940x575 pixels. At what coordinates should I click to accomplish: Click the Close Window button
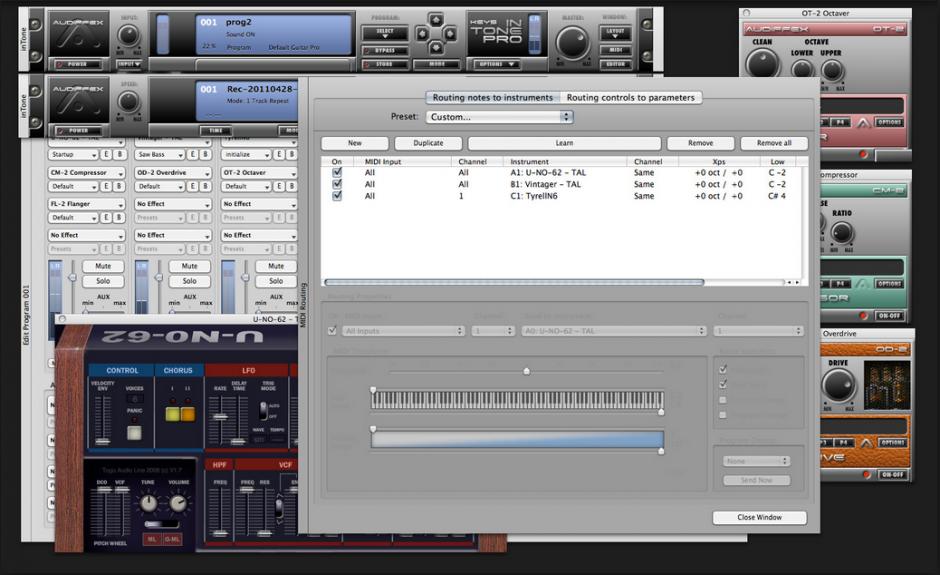pos(760,517)
